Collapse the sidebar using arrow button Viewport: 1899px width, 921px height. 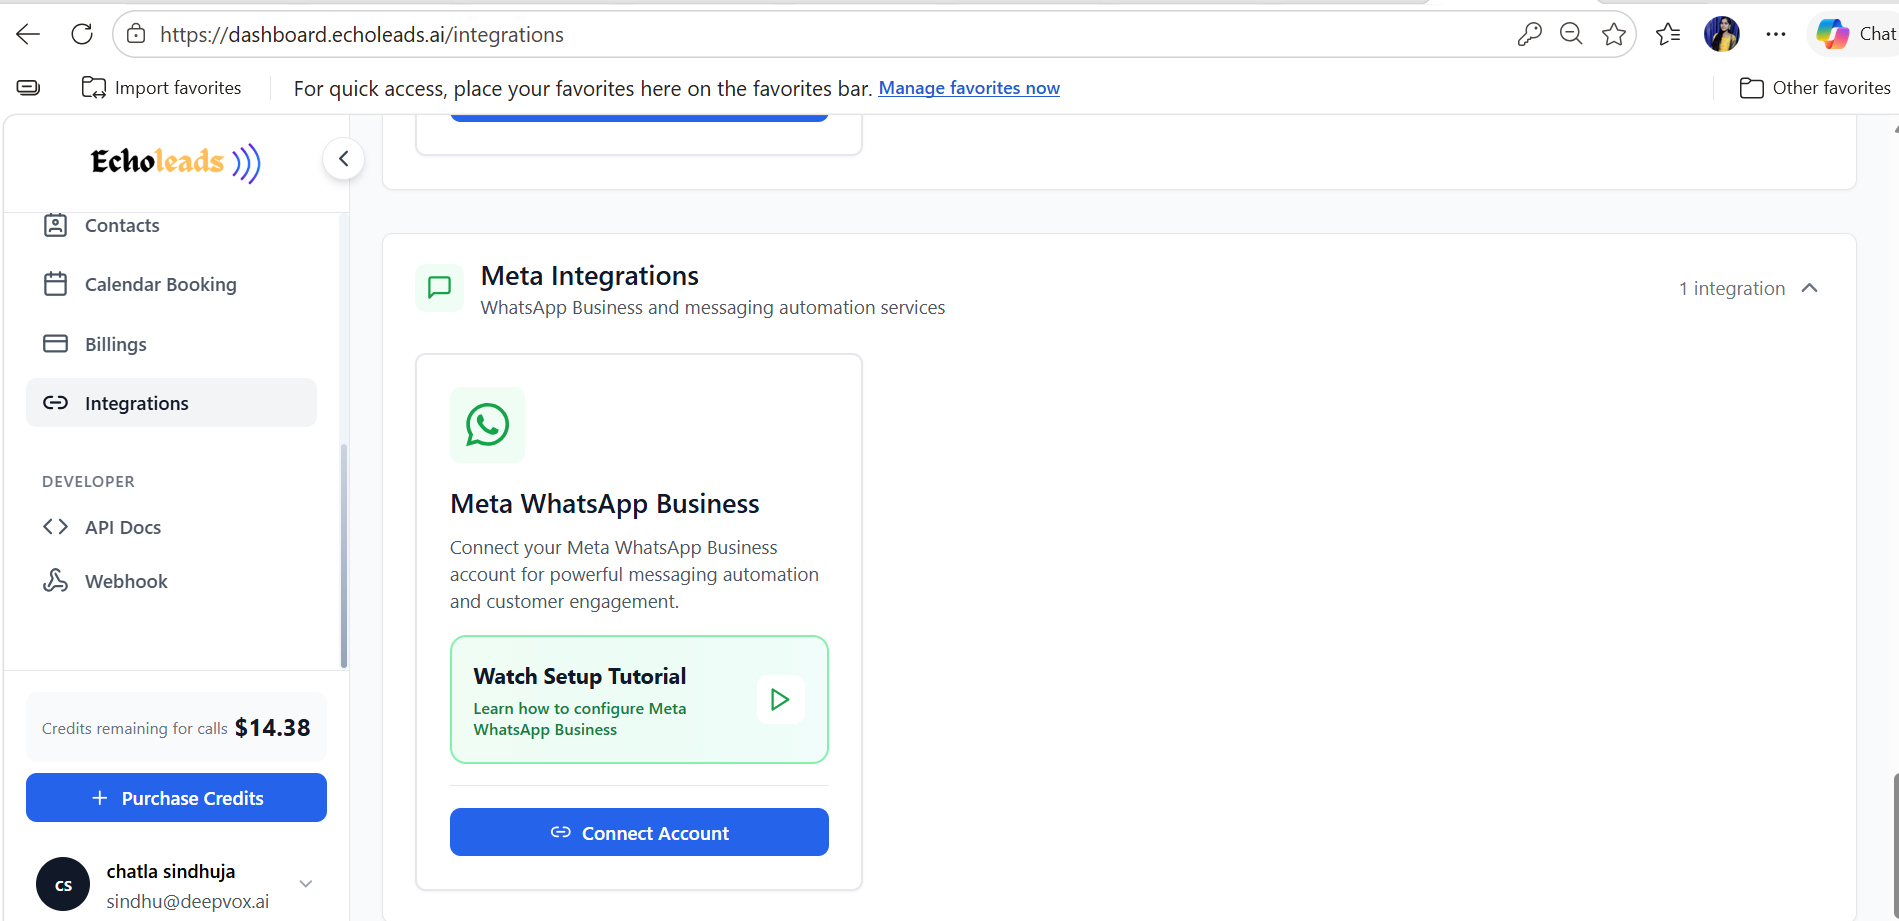tap(343, 158)
